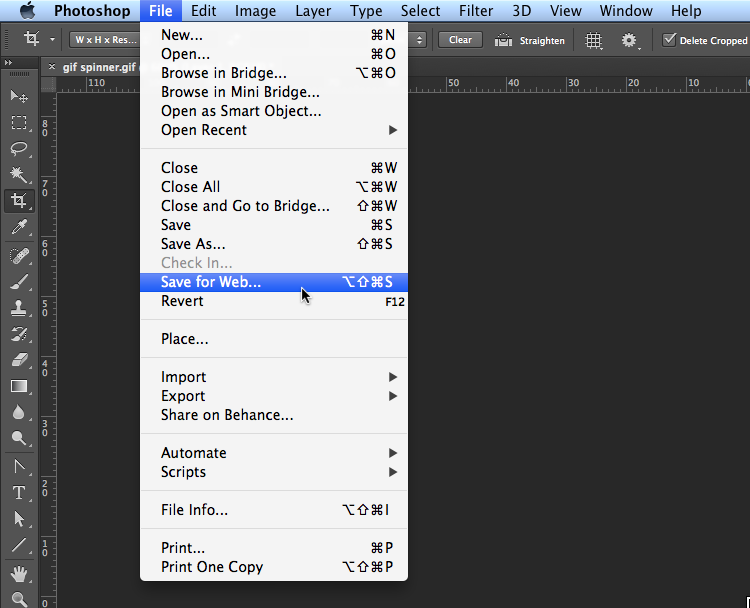
Task: Expand the Import submenu
Action: pos(274,377)
